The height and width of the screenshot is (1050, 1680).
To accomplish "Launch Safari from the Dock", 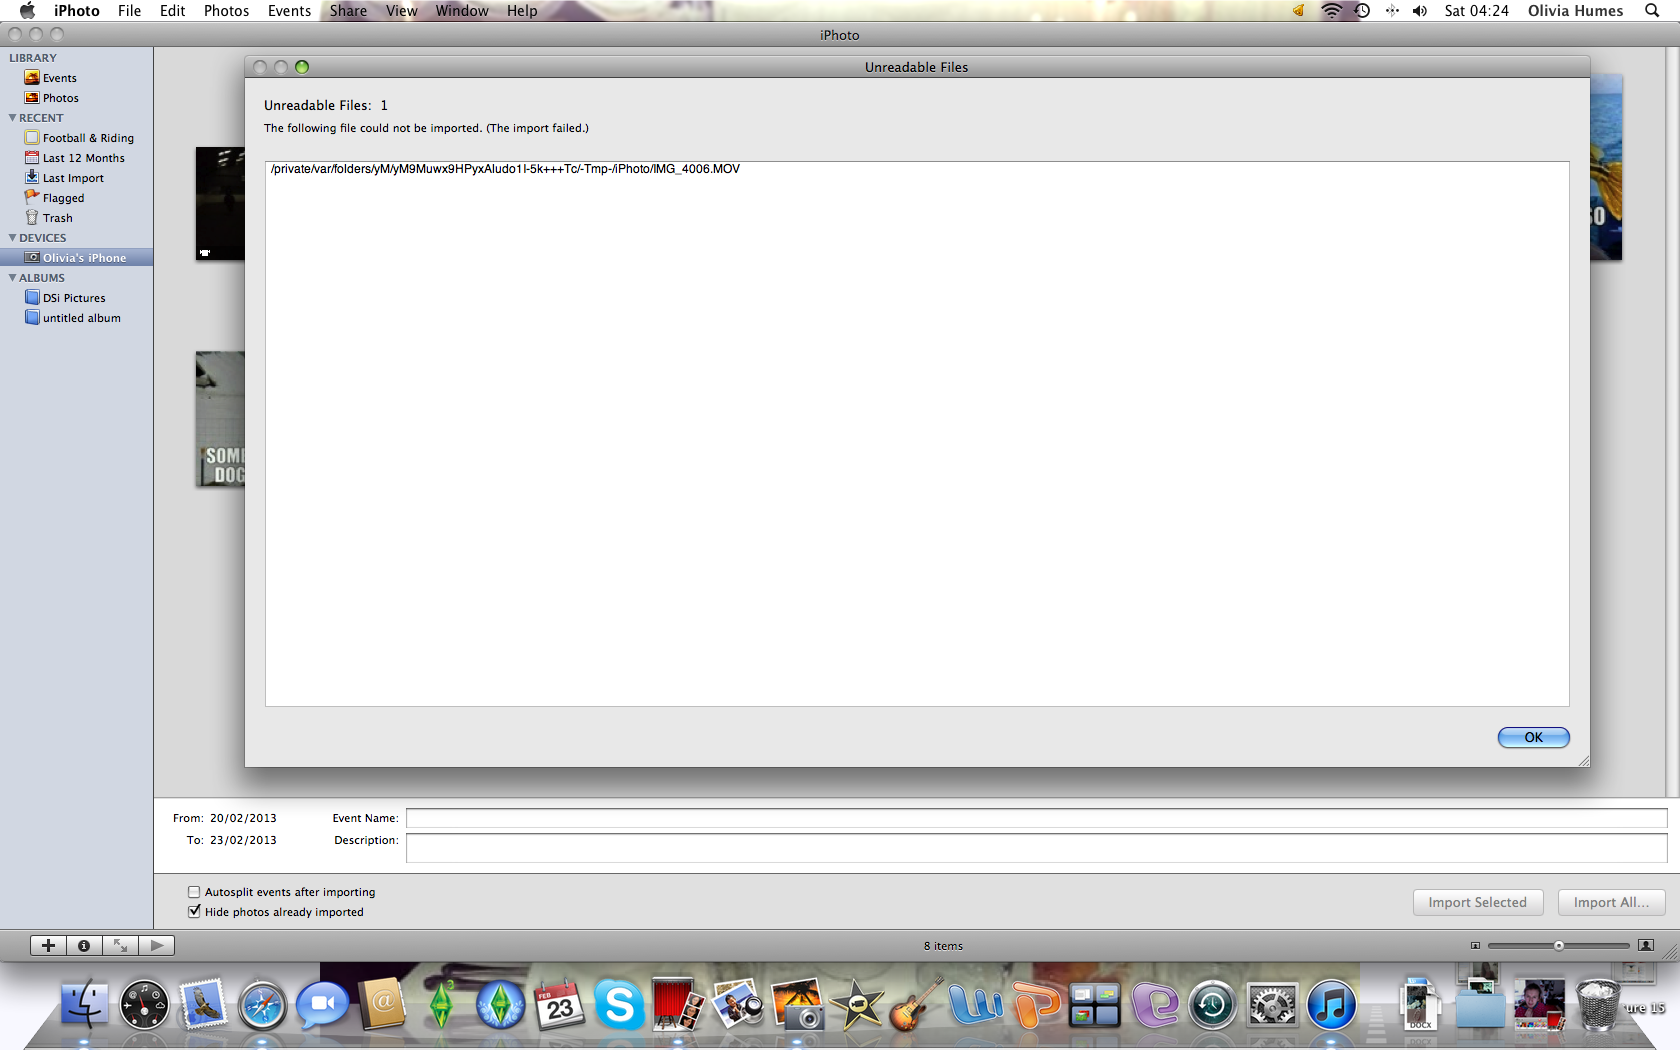I will pyautogui.click(x=262, y=1005).
